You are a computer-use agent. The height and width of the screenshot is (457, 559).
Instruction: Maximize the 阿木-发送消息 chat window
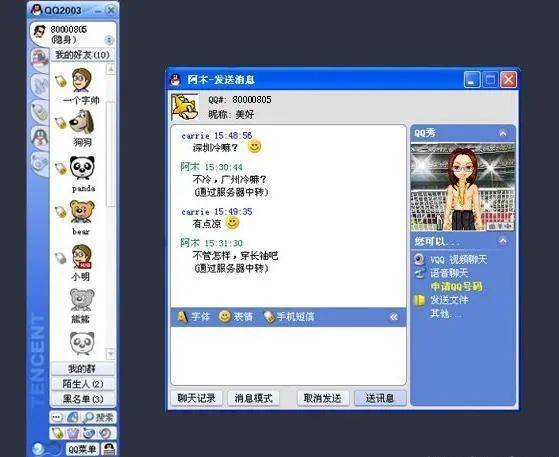pos(490,79)
